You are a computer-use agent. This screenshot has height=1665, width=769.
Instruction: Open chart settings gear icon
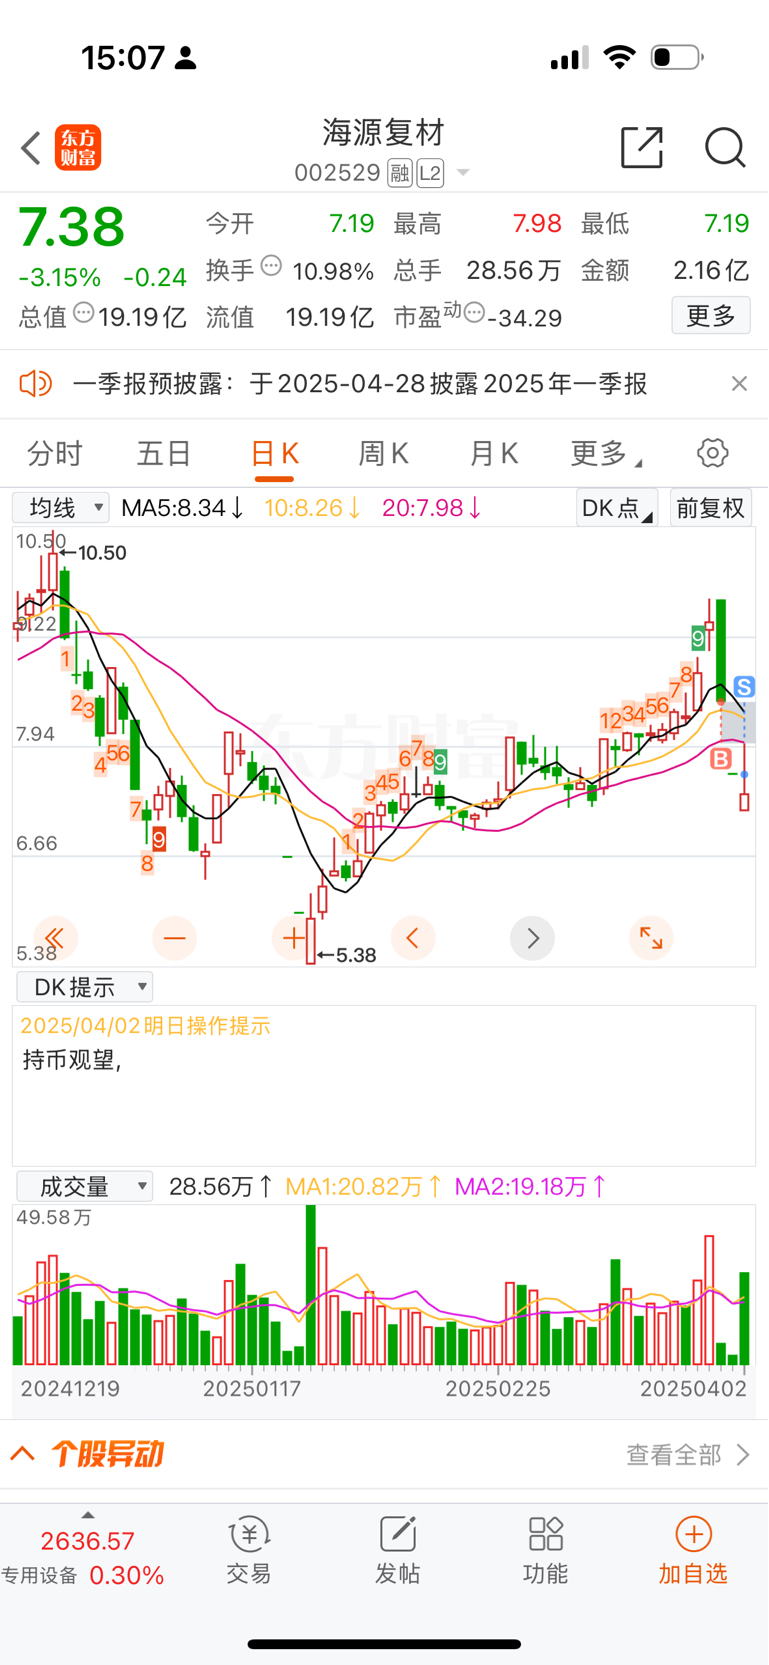pyautogui.click(x=712, y=453)
